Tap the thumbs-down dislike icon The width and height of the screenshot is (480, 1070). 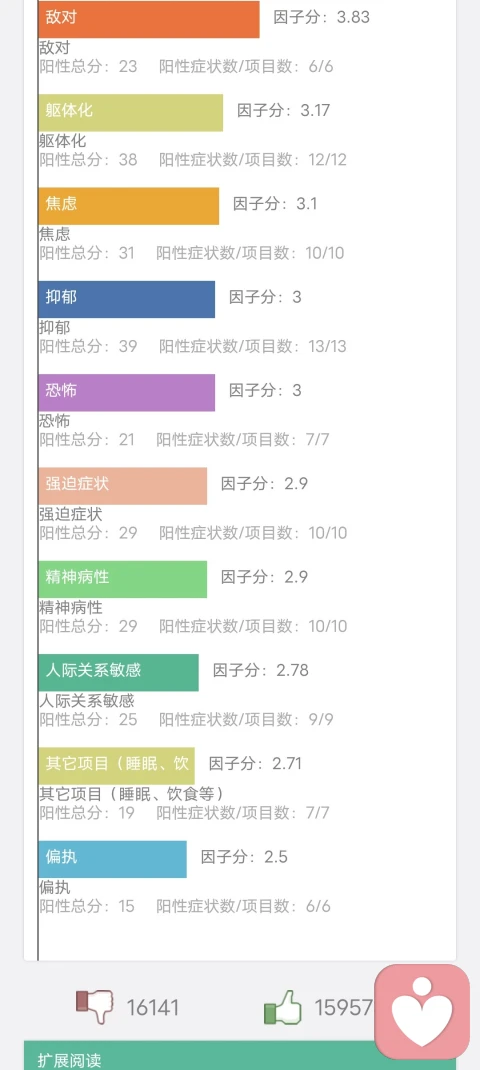coord(95,1007)
